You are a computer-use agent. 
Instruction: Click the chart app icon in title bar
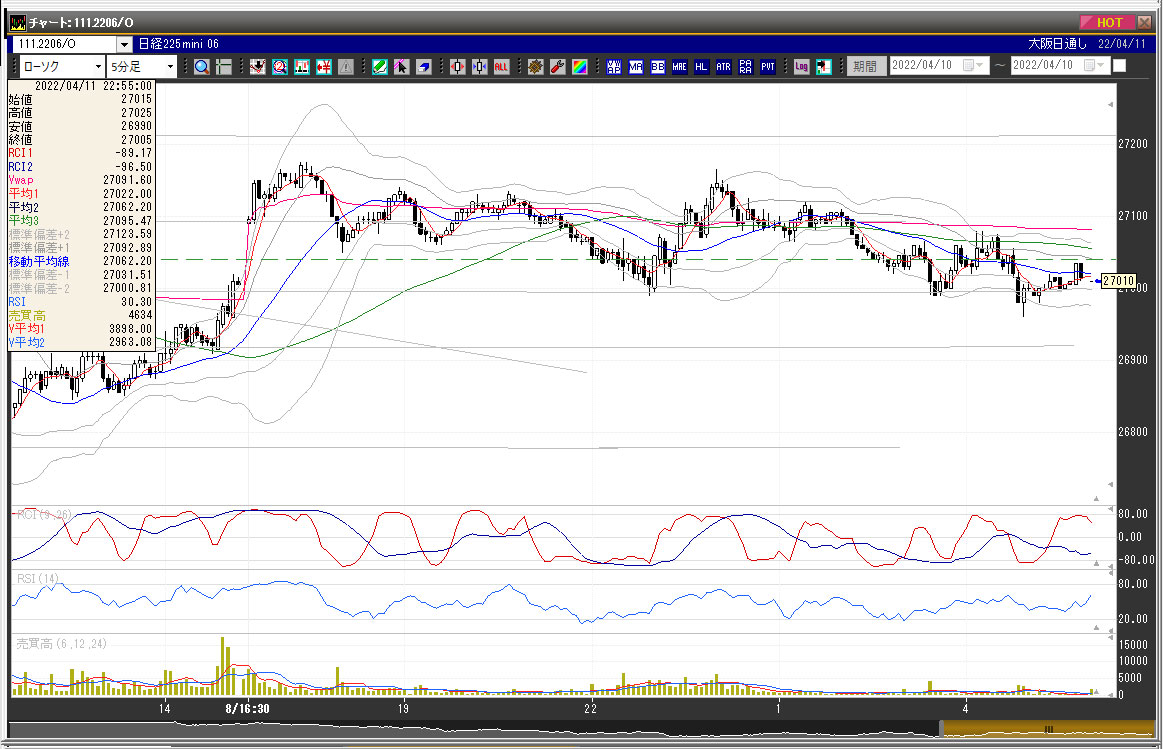click(x=17, y=22)
